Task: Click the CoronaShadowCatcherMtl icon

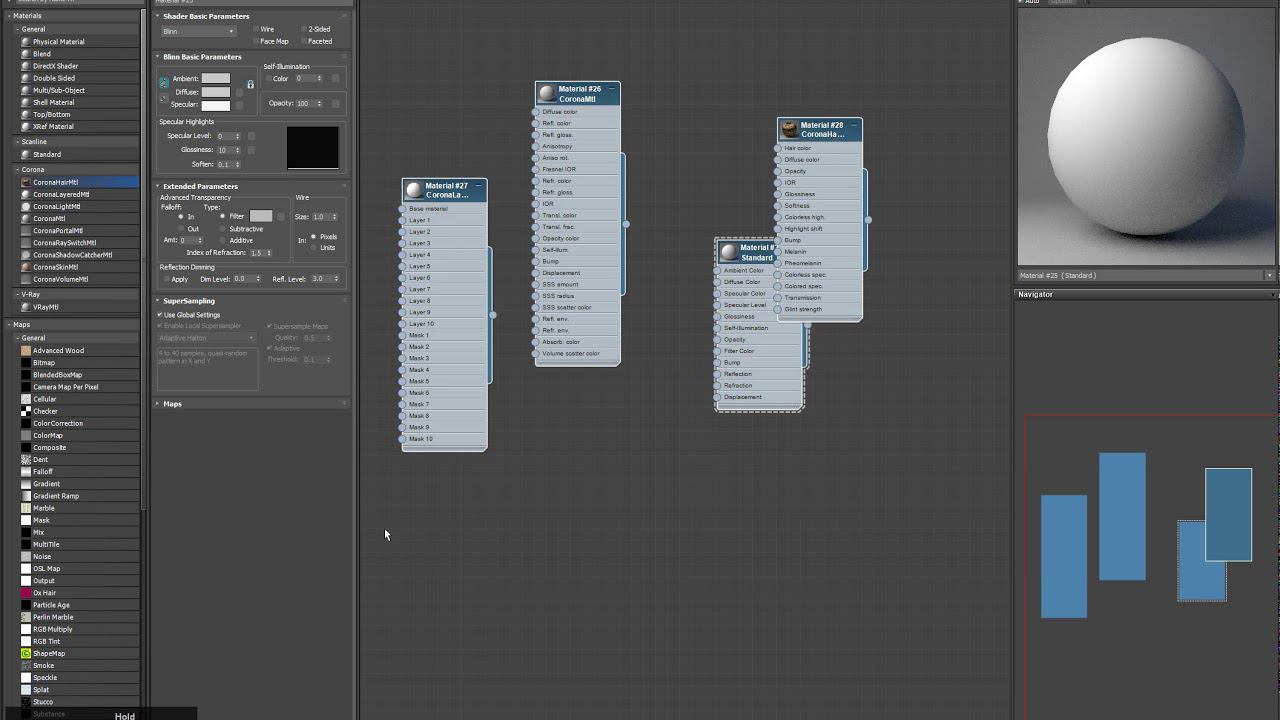Action: tap(26, 255)
